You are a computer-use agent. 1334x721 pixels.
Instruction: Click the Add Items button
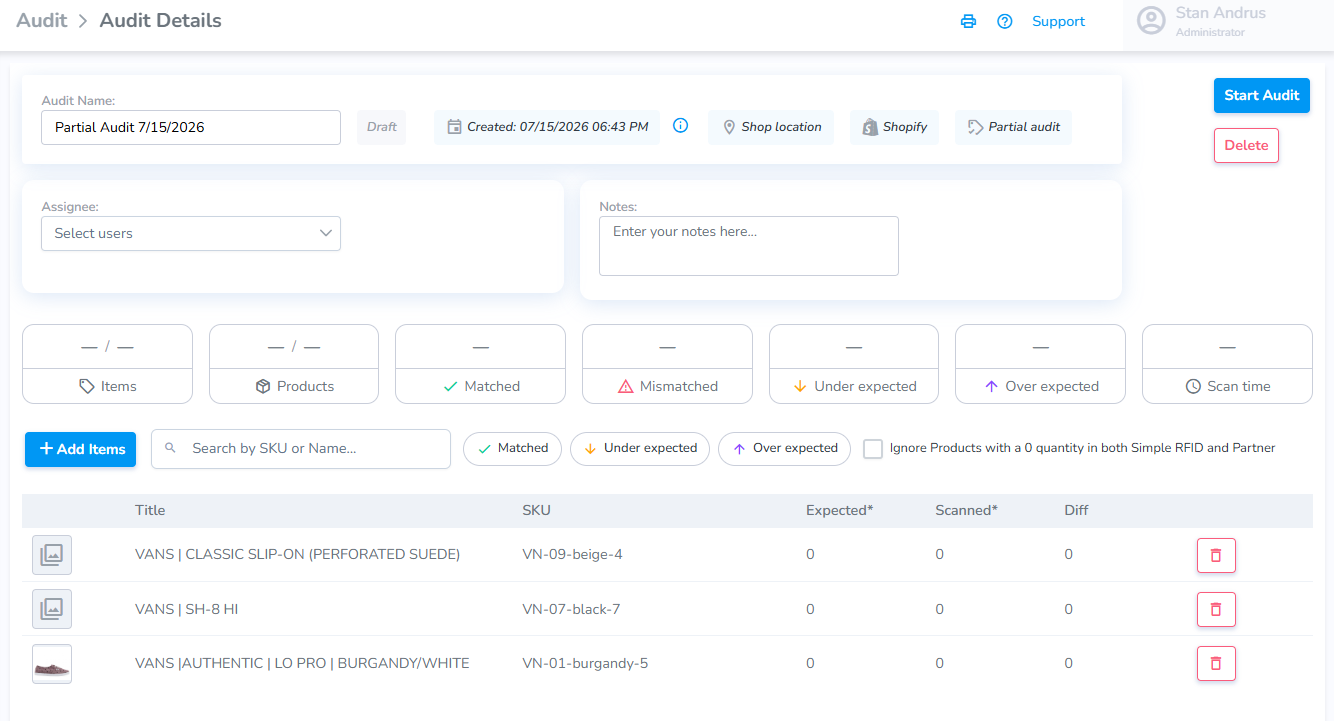tap(80, 449)
